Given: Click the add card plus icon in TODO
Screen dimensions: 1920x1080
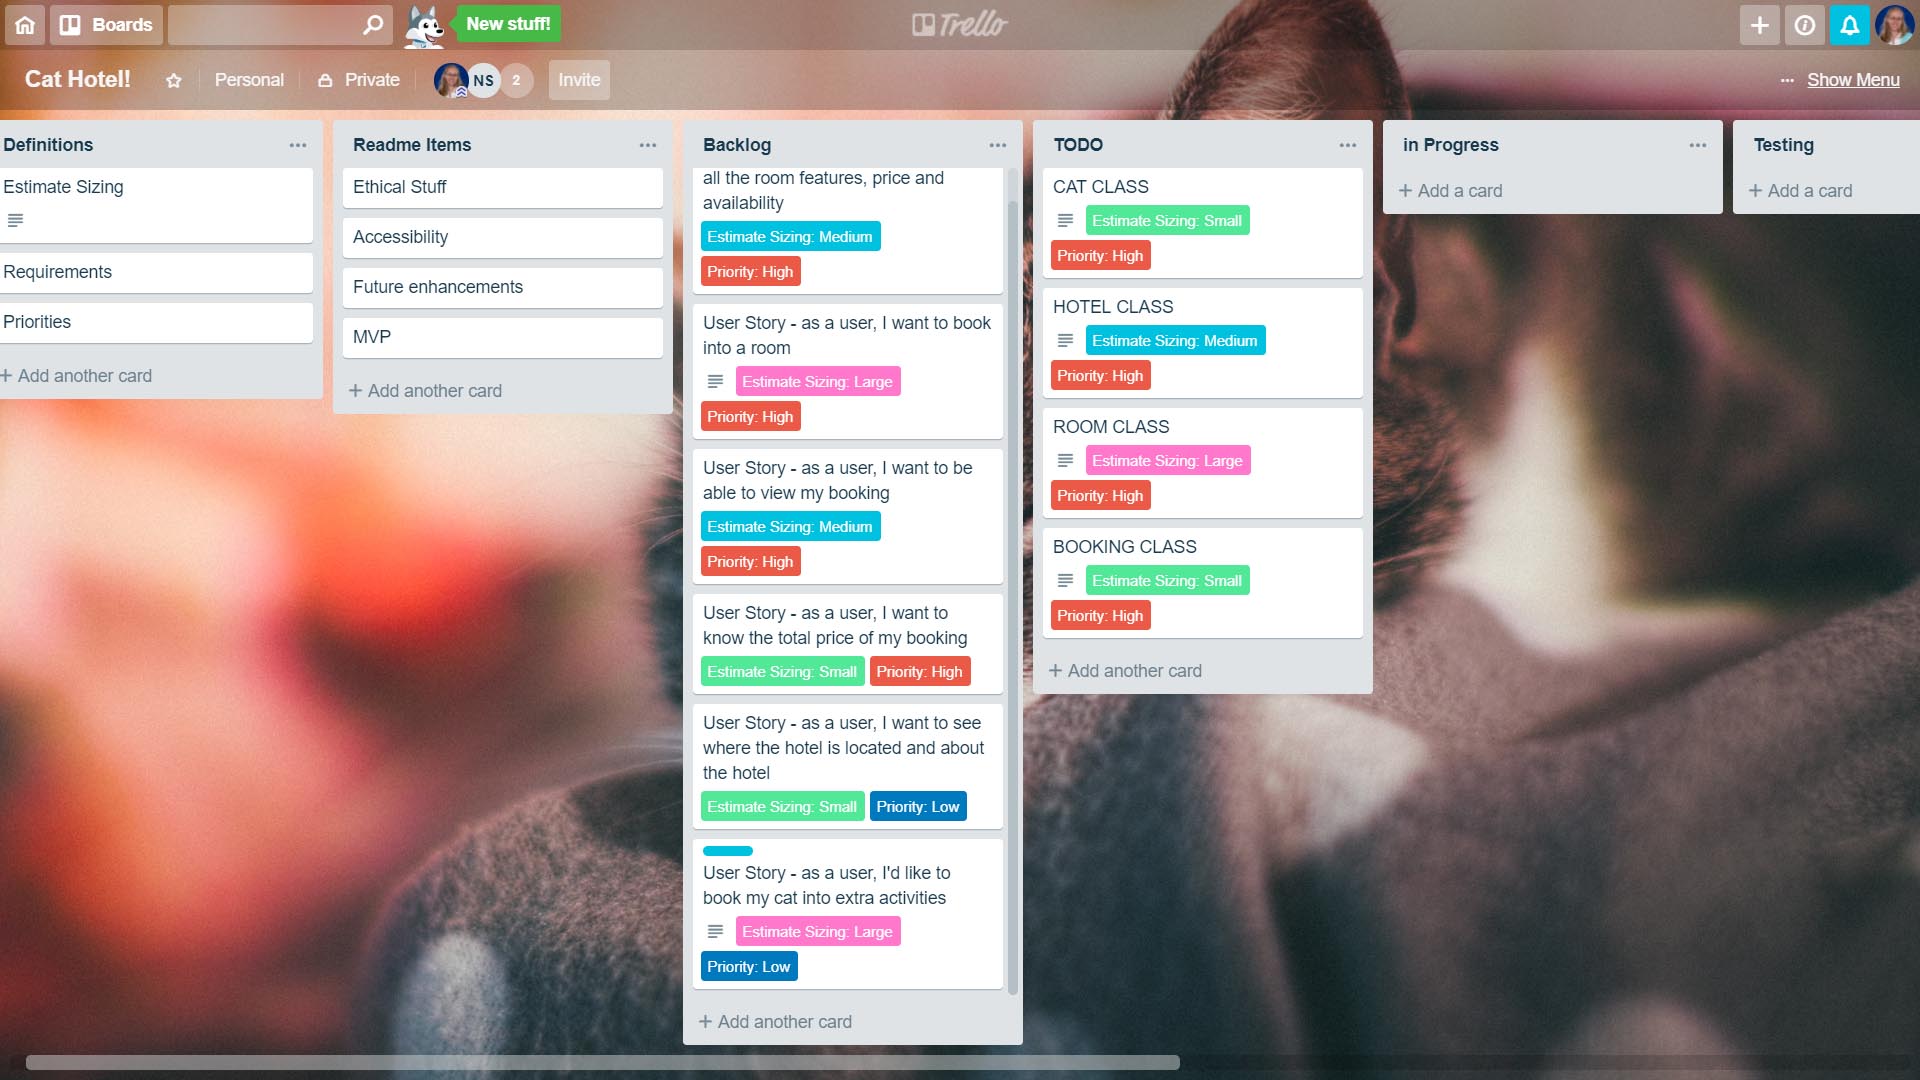Looking at the screenshot, I should tap(1055, 670).
